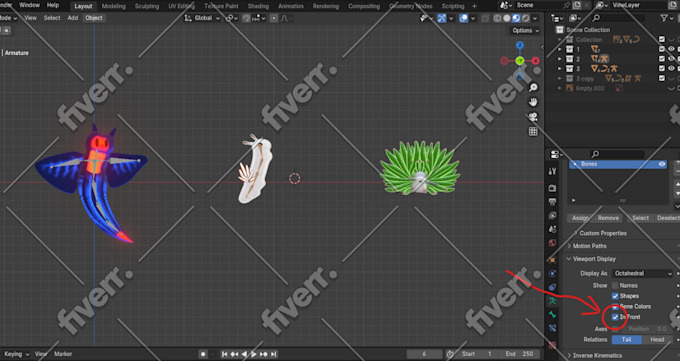The width and height of the screenshot is (680, 361).
Task: Uncheck the Bone Colors checkbox
Action: pyautogui.click(x=615, y=306)
